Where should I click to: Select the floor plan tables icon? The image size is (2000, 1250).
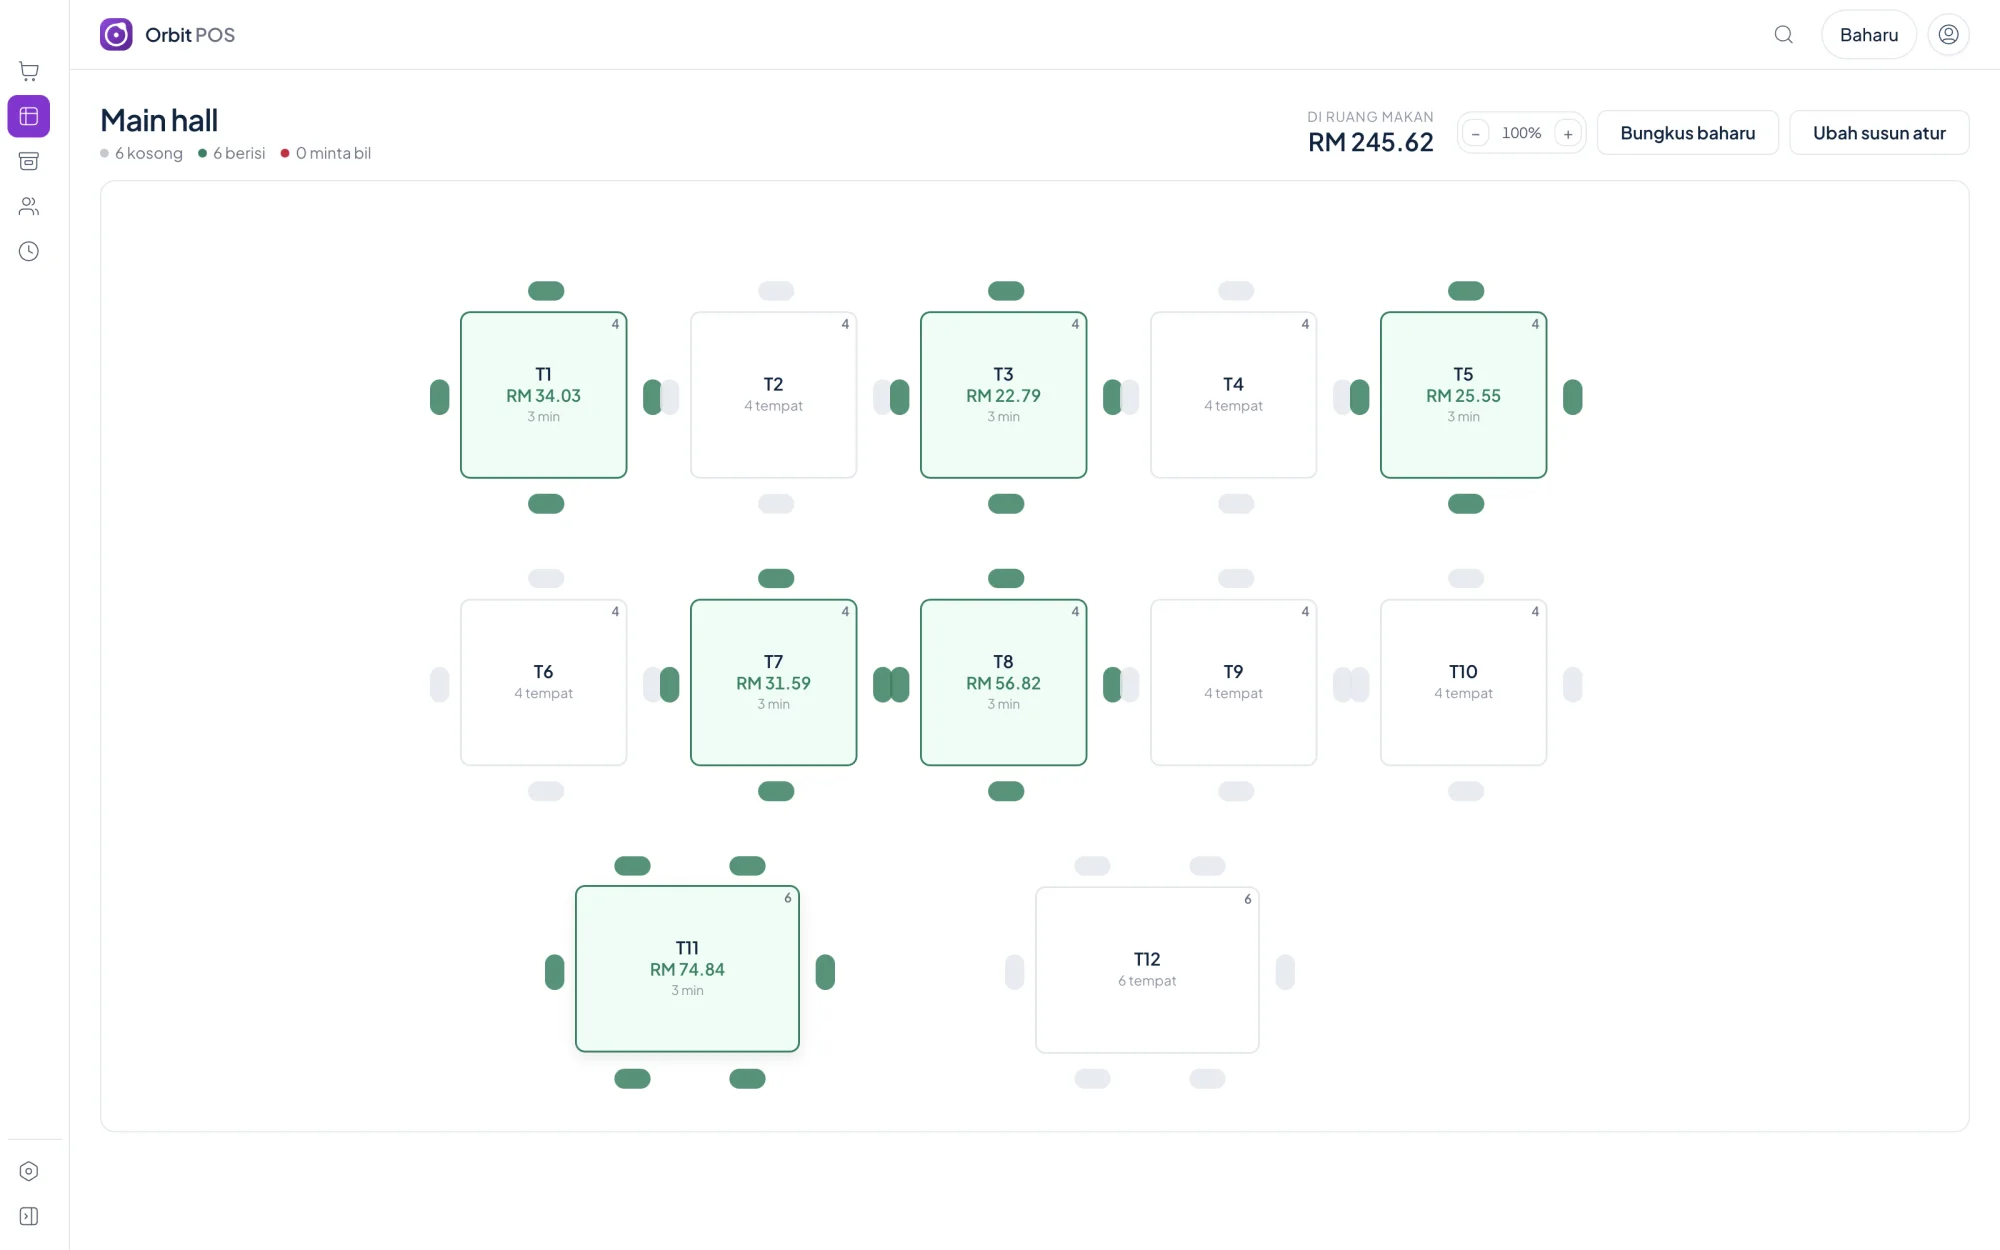tap(29, 116)
